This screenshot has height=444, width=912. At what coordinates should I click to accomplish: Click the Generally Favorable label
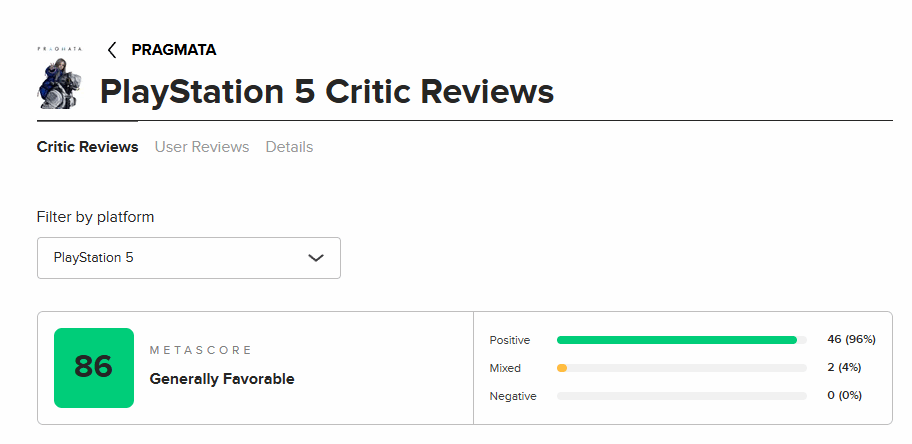(x=222, y=379)
